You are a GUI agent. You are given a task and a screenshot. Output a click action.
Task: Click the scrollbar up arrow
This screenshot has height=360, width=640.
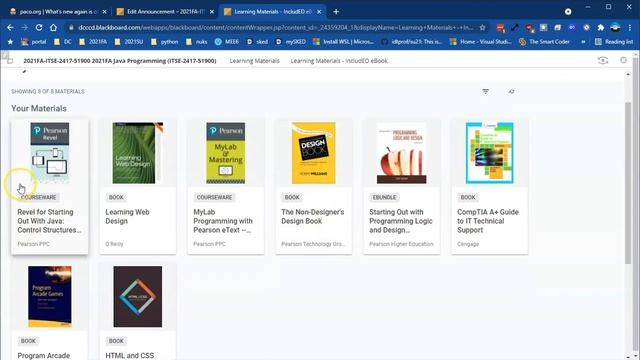coord(628,74)
